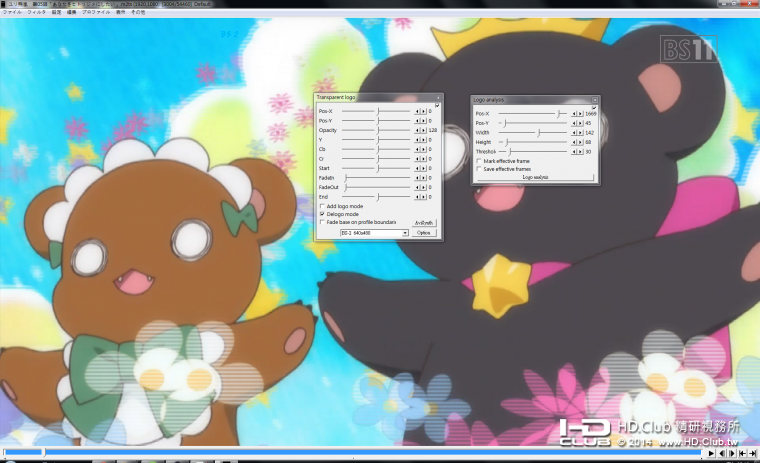The image size is (760, 463).
Task: Step forward one frame
Action: tap(732, 453)
